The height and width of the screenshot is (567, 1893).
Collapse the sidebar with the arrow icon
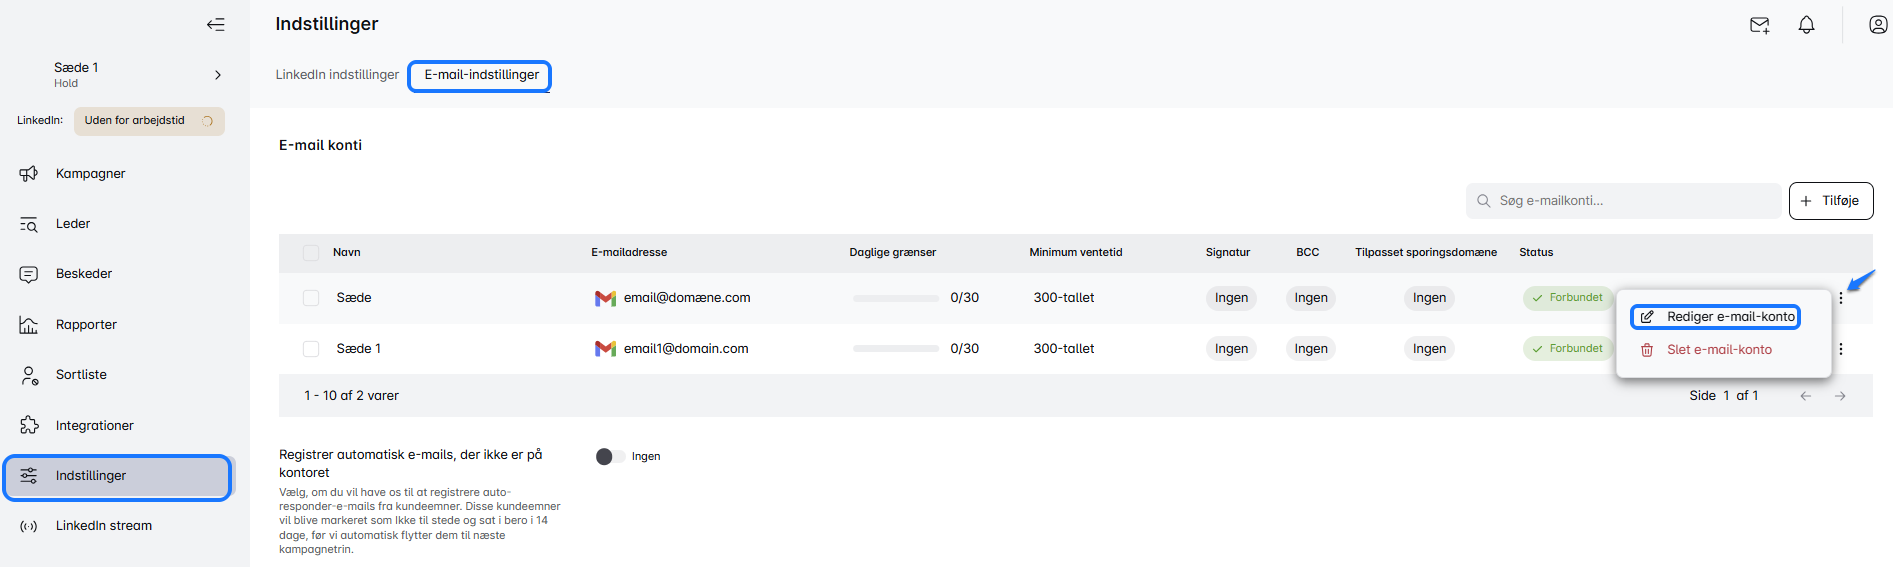[x=216, y=25]
